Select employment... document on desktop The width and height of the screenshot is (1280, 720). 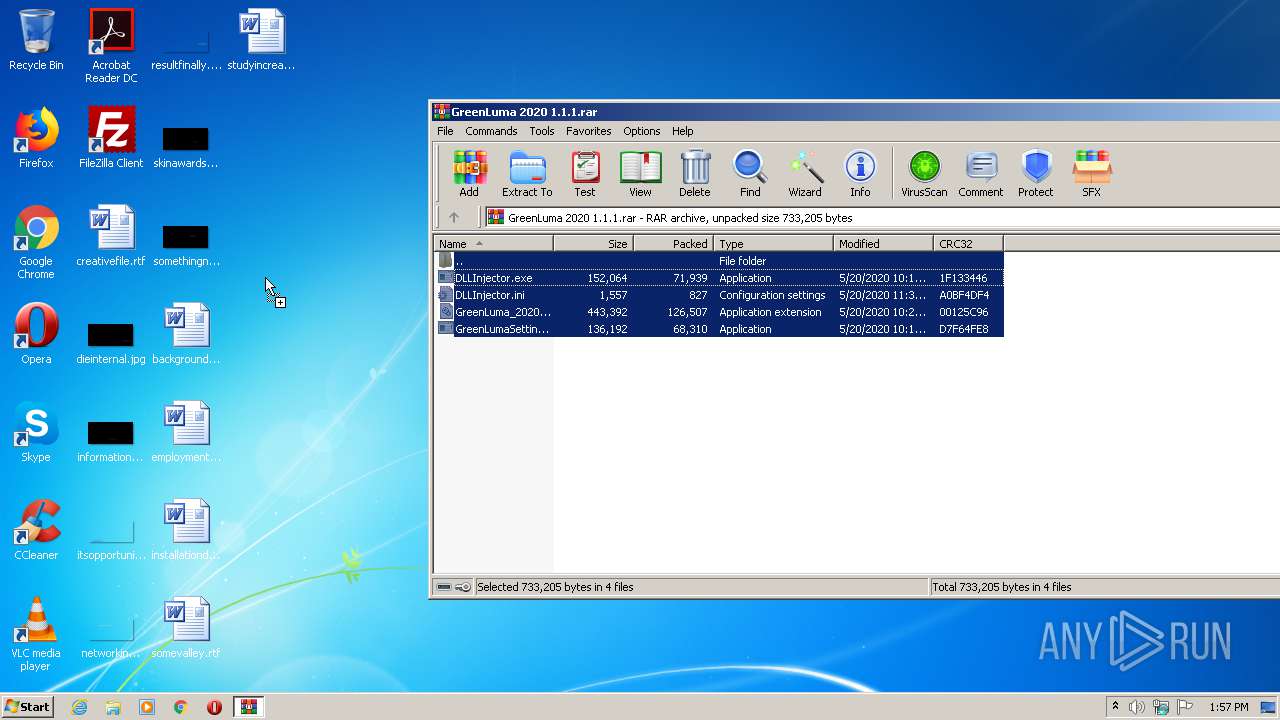coord(186,432)
